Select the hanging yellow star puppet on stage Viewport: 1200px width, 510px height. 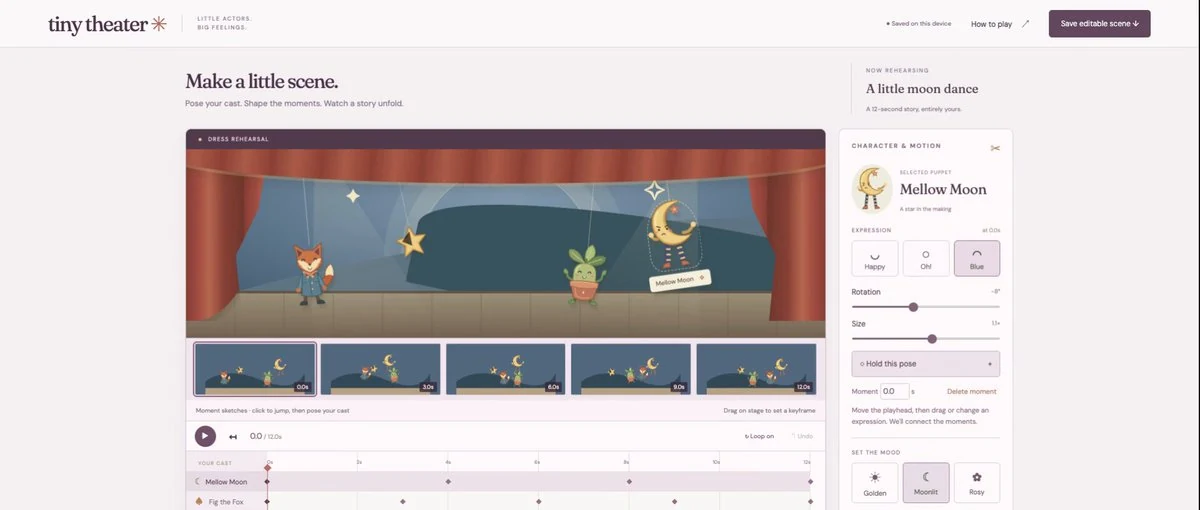[412, 241]
